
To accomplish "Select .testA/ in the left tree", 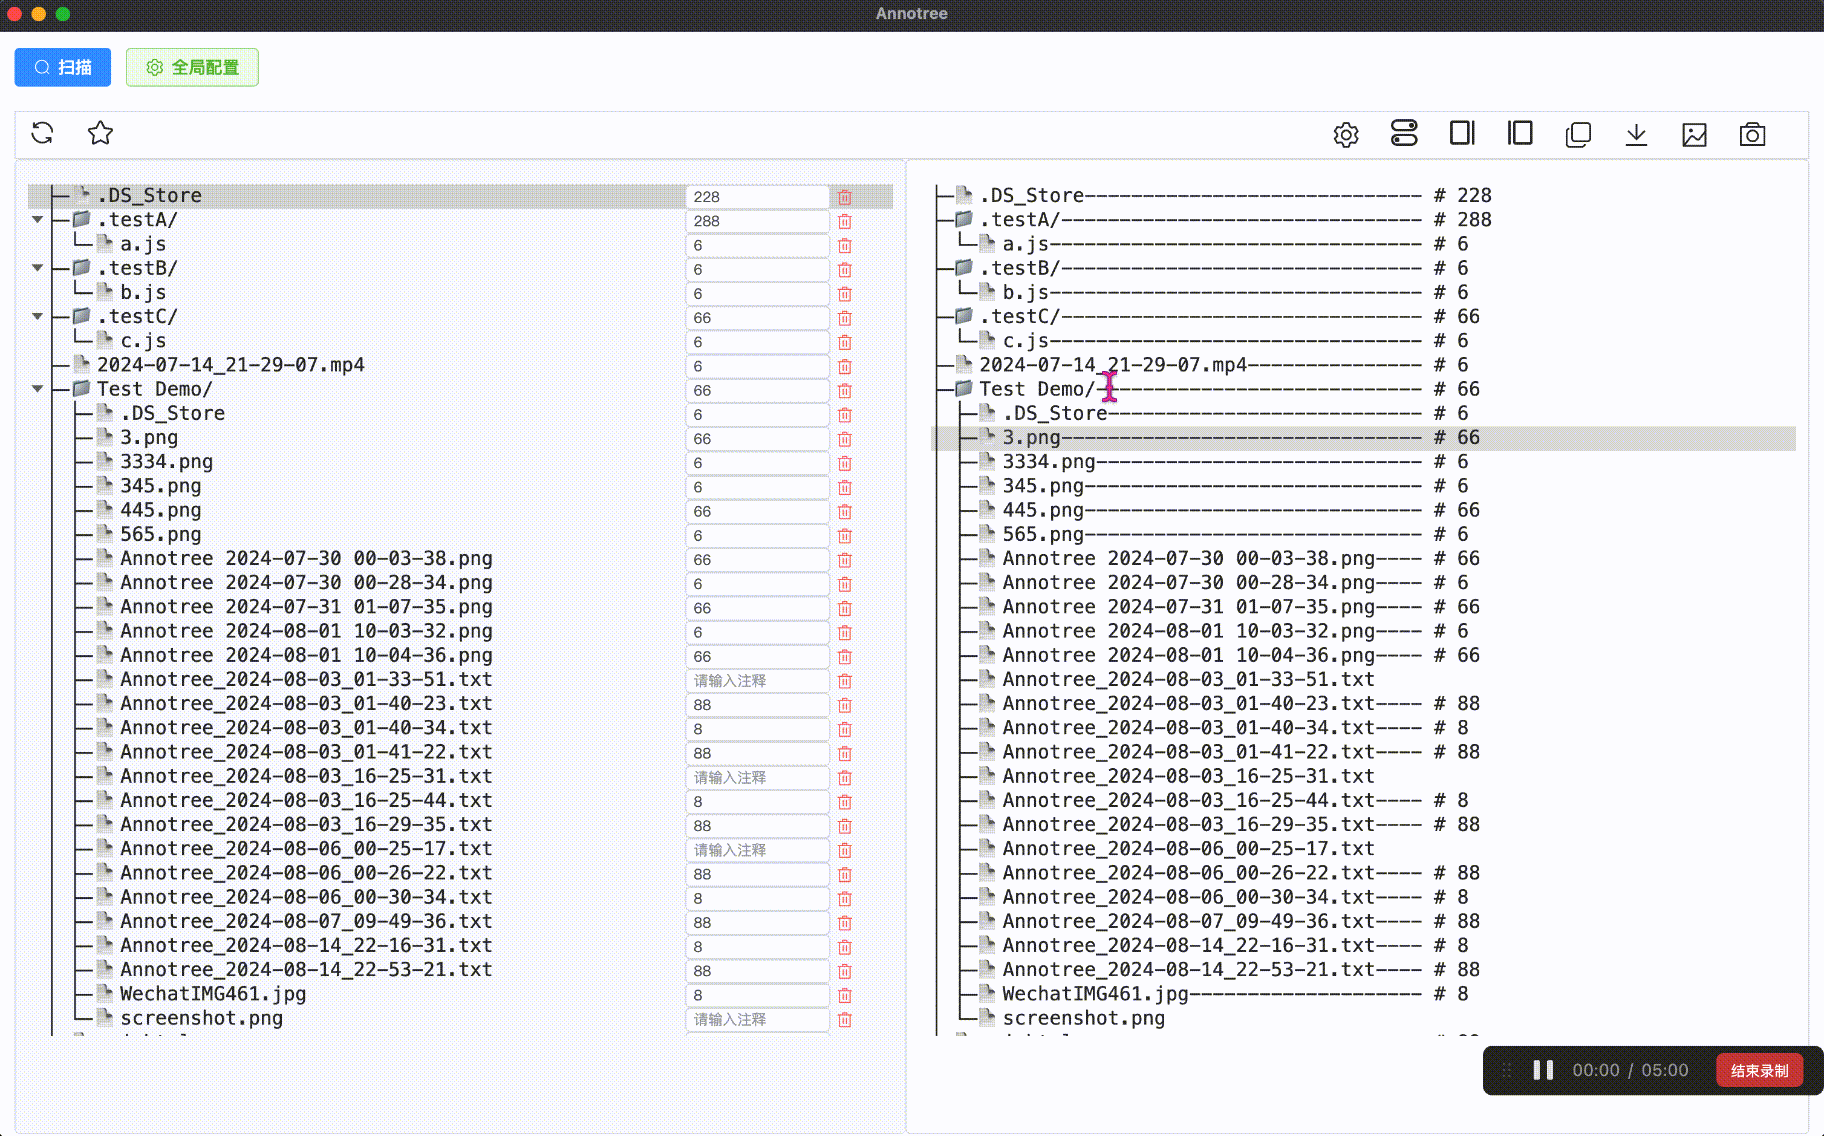I will pyautogui.click(x=137, y=220).
